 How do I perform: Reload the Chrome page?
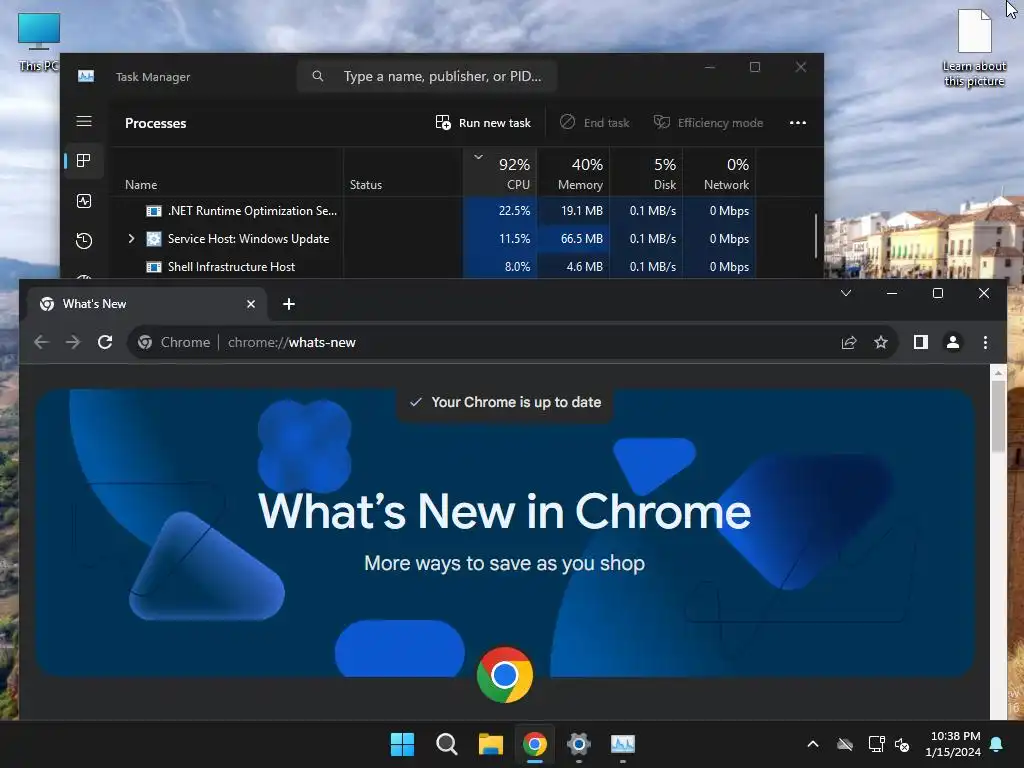(x=104, y=342)
